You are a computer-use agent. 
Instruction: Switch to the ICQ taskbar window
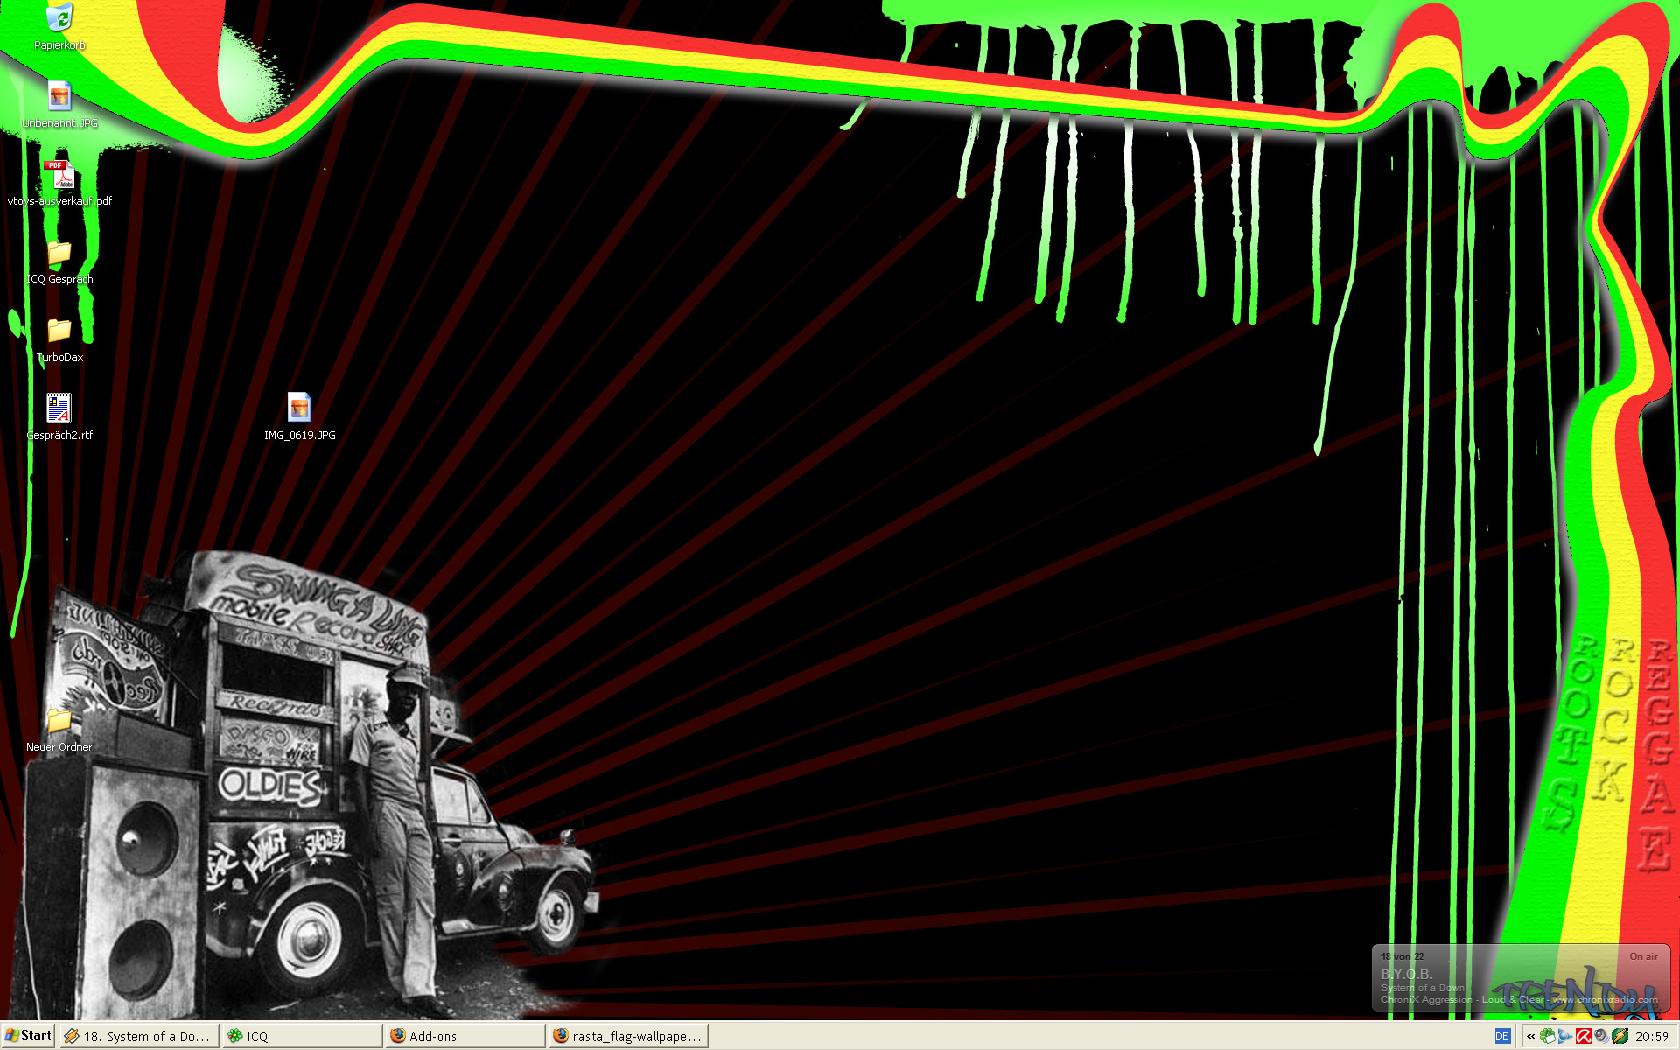301,1036
